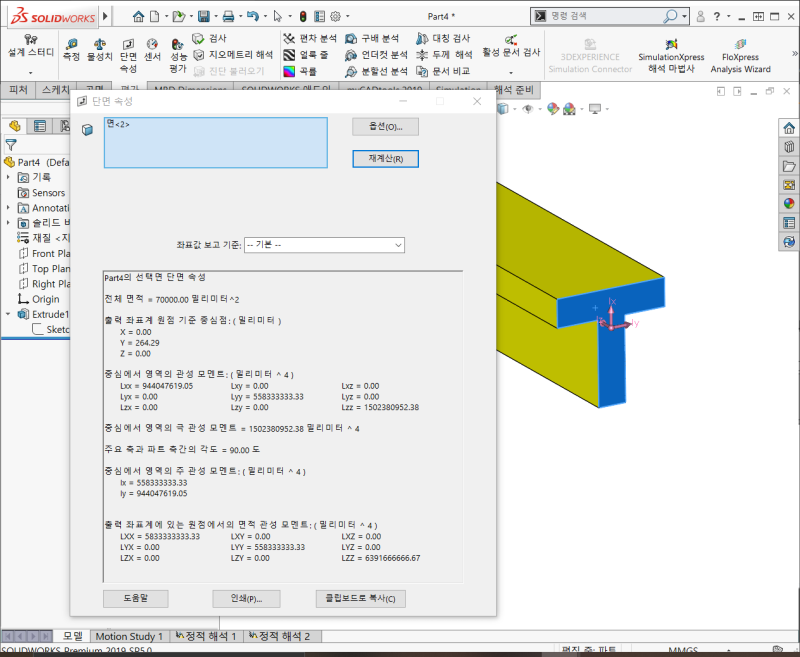Image resolution: width=800 pixels, height=657 pixels.
Task: Start Parting Line Analysis (분할선 분석)
Action: pos(376,71)
